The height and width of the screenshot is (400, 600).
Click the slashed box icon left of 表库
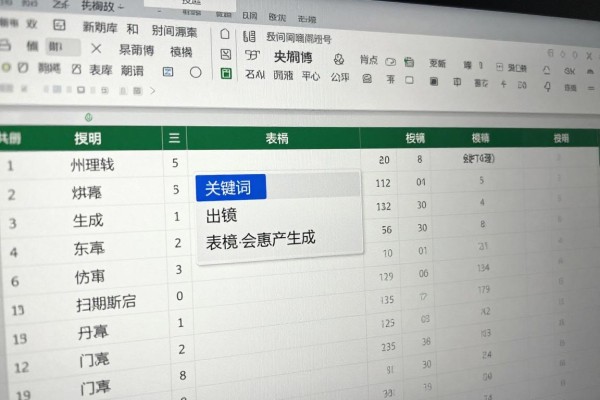77,69
